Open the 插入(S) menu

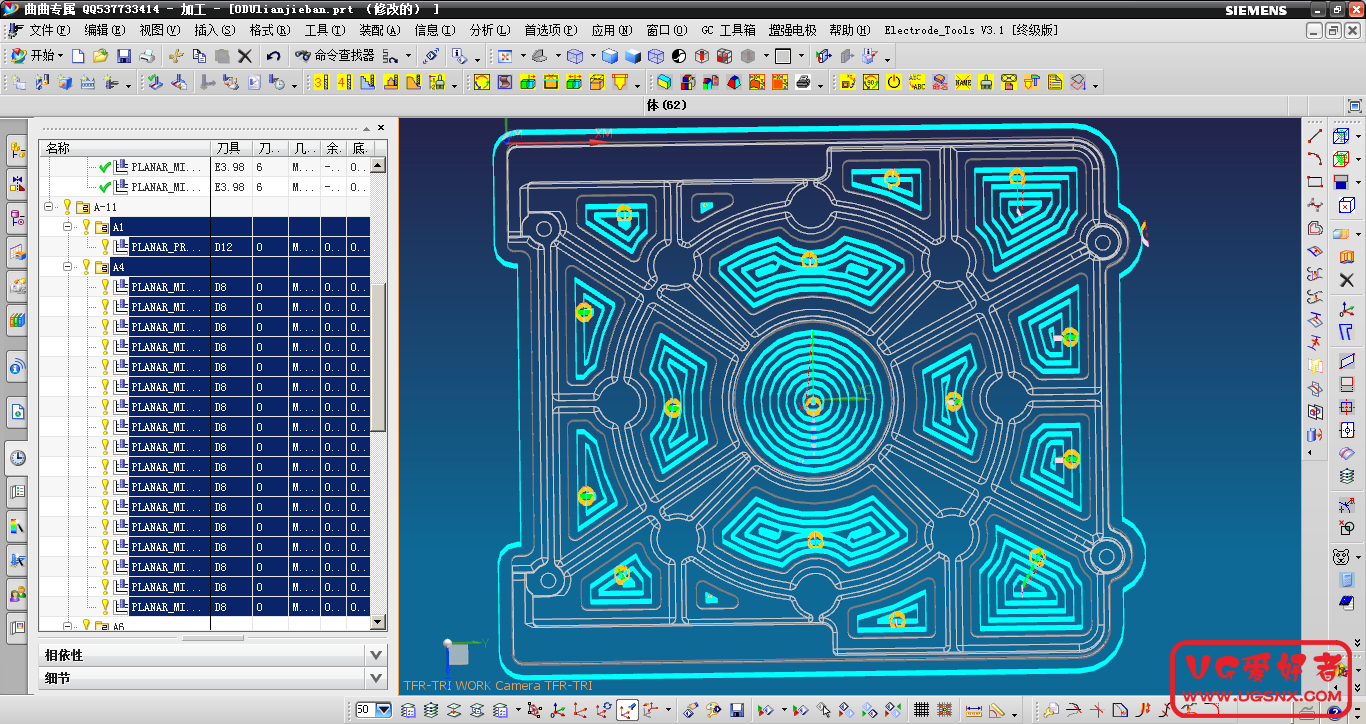point(215,30)
